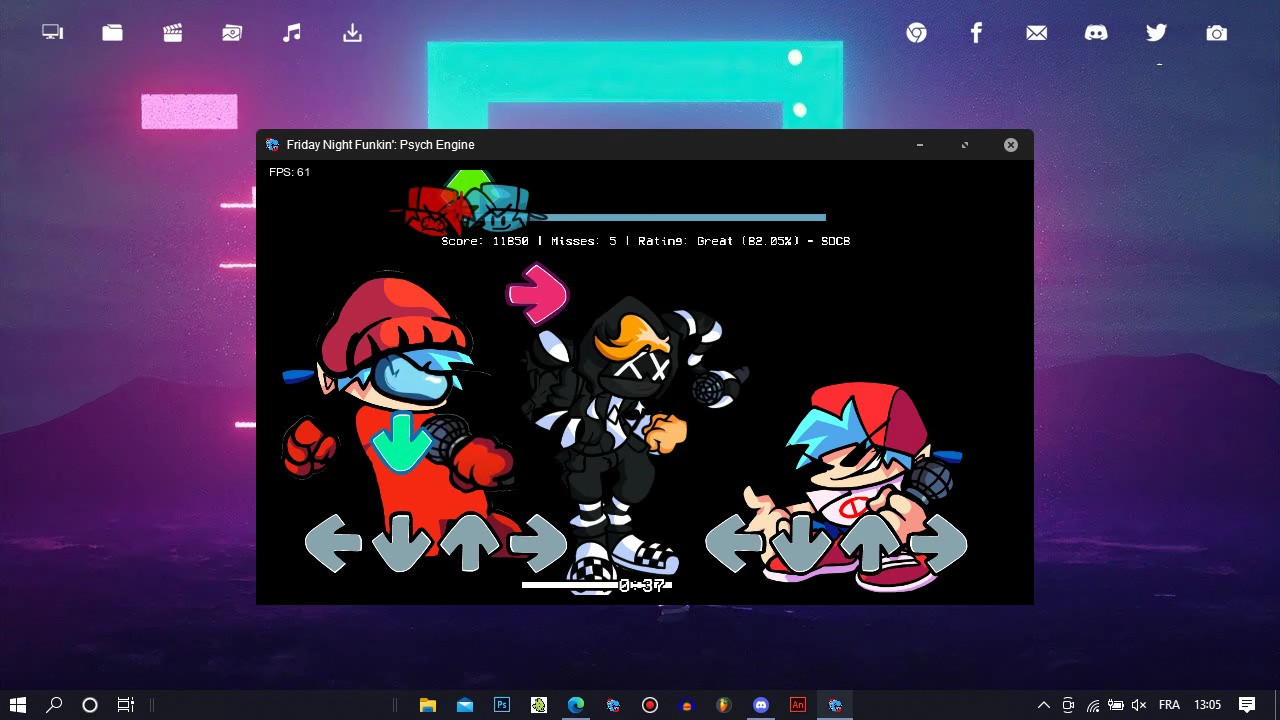
Task: Click the FNF window's taskbar icon
Action: [x=835, y=705]
